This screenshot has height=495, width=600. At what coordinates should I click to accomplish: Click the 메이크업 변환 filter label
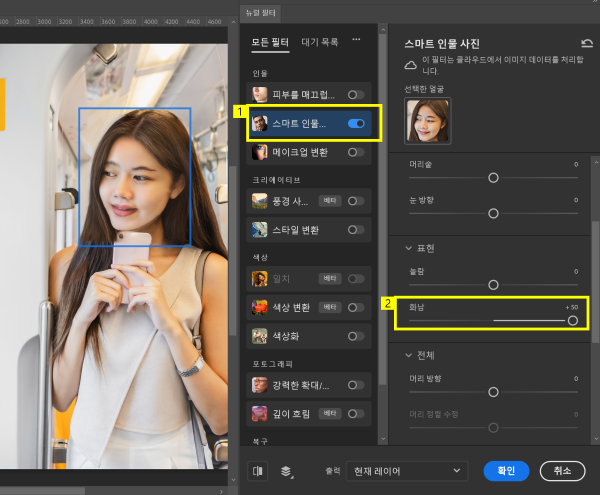pyautogui.click(x=300, y=152)
